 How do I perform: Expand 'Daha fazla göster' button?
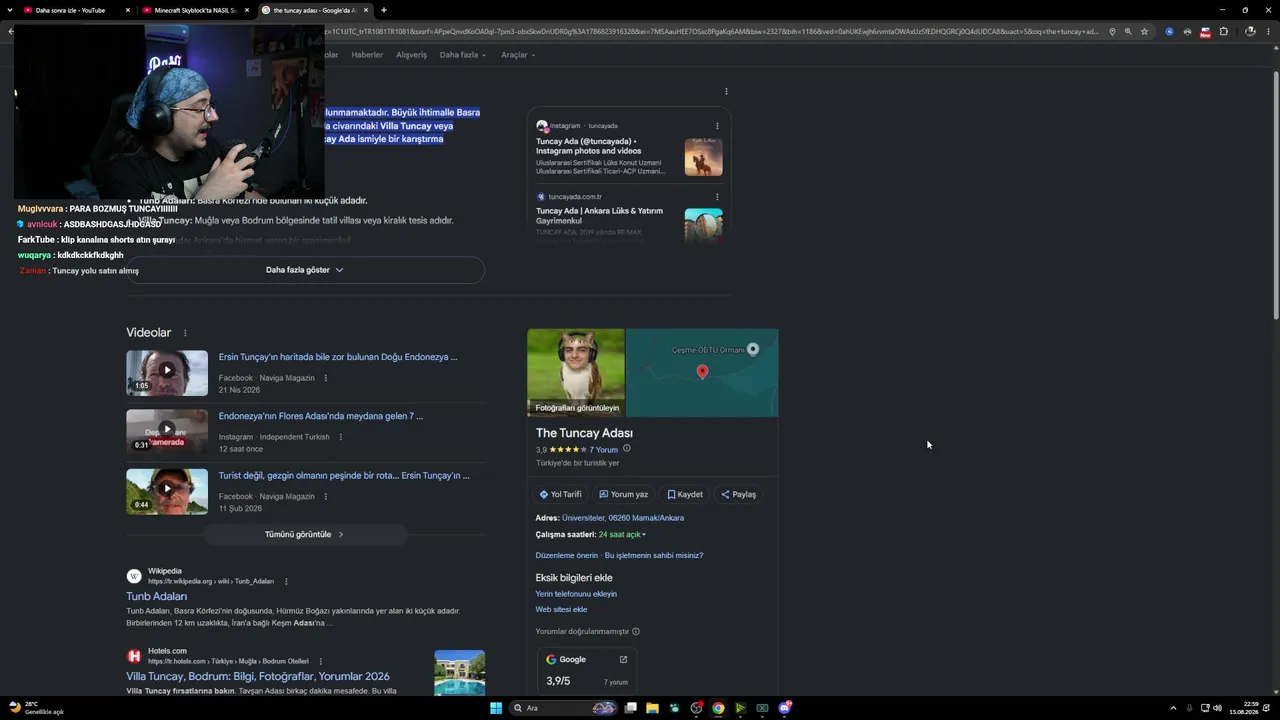coord(305,270)
